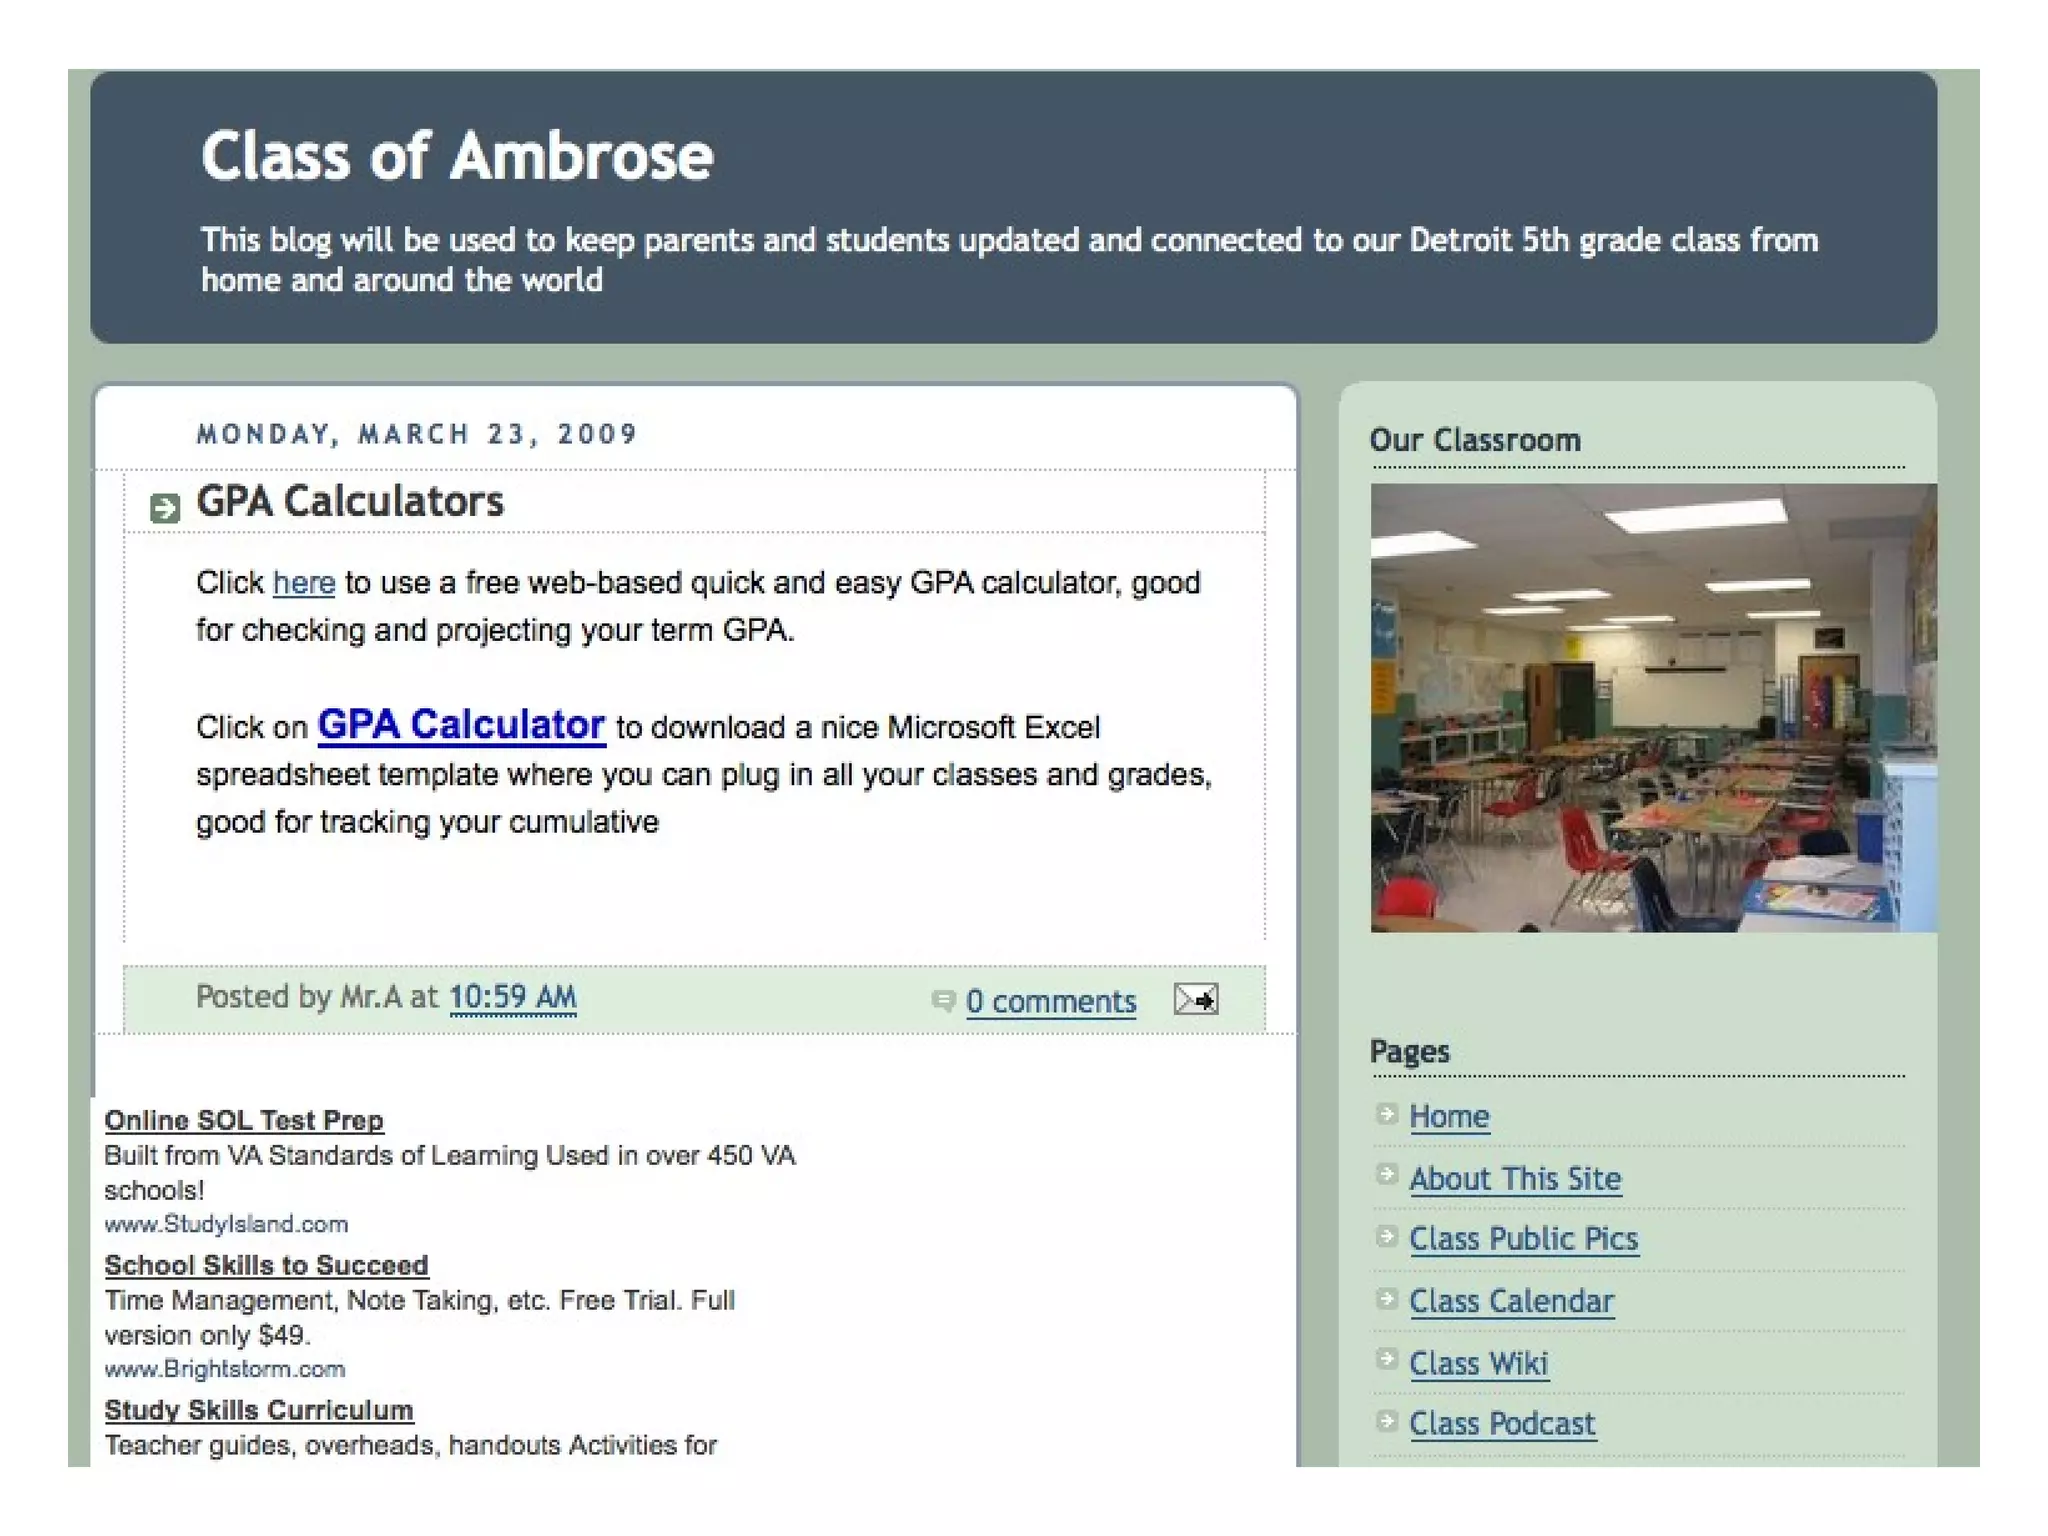Image resolution: width=2048 pixels, height=1536 pixels.
Task: Click bullet icon beside Class Podcast
Action: [1386, 1420]
